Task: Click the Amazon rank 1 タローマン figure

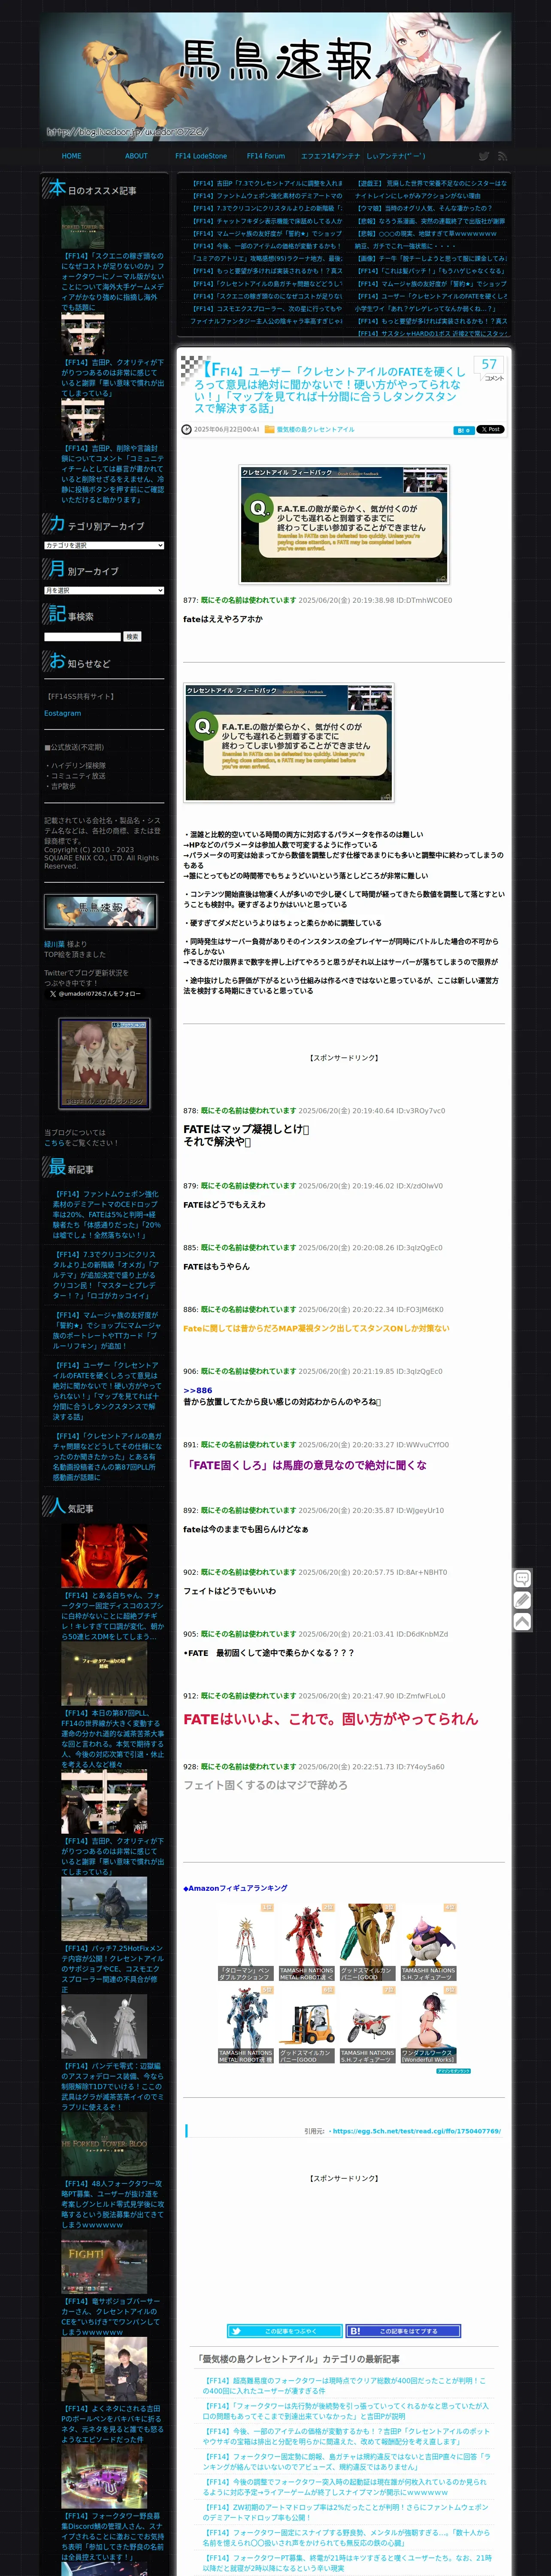Action: coord(245,1942)
